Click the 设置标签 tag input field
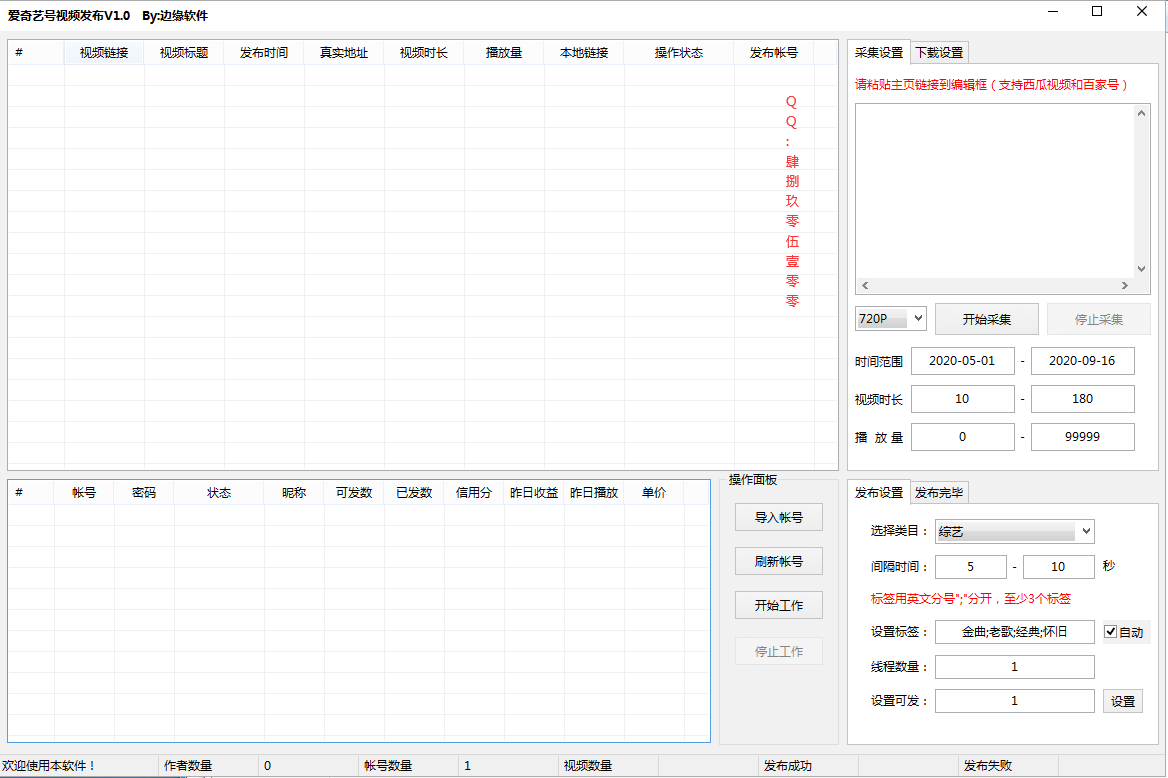Image resolution: width=1168 pixels, height=778 pixels. (1015, 632)
